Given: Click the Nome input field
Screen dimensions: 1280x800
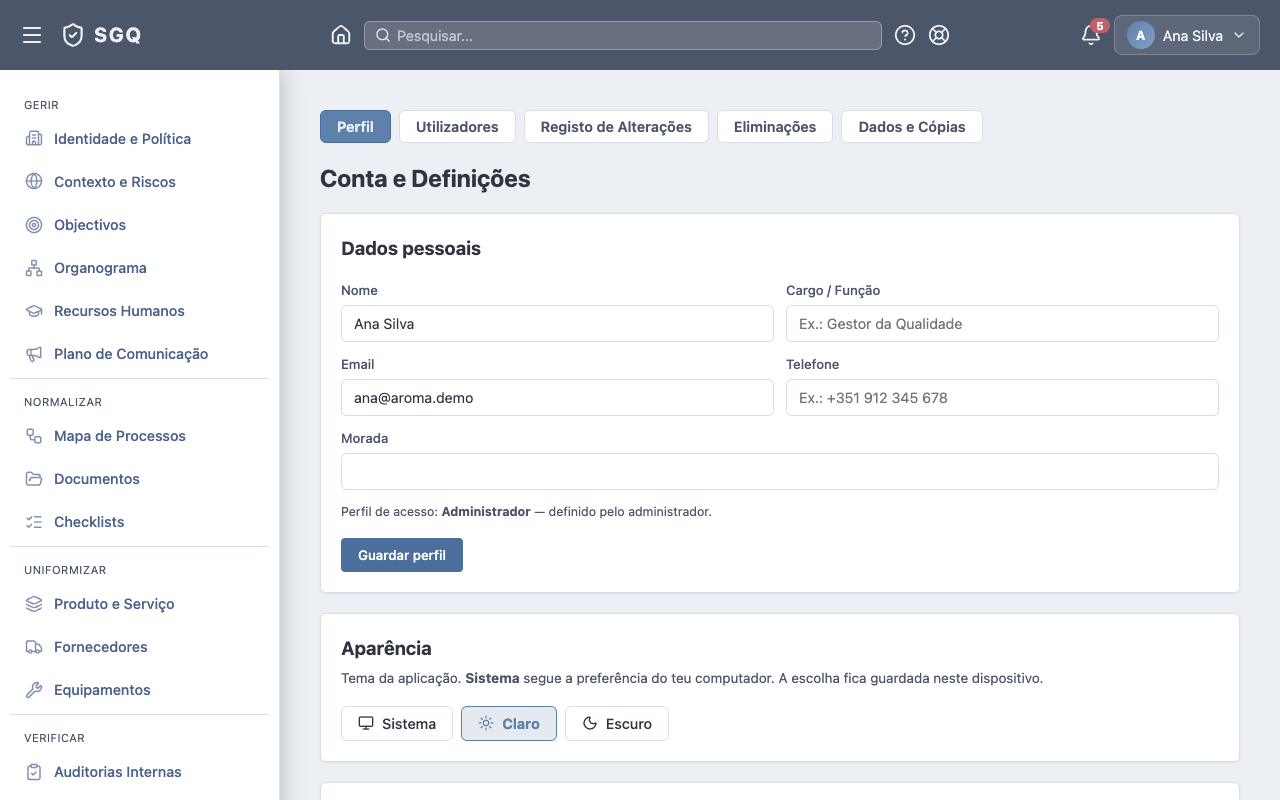Looking at the screenshot, I should click(557, 324).
